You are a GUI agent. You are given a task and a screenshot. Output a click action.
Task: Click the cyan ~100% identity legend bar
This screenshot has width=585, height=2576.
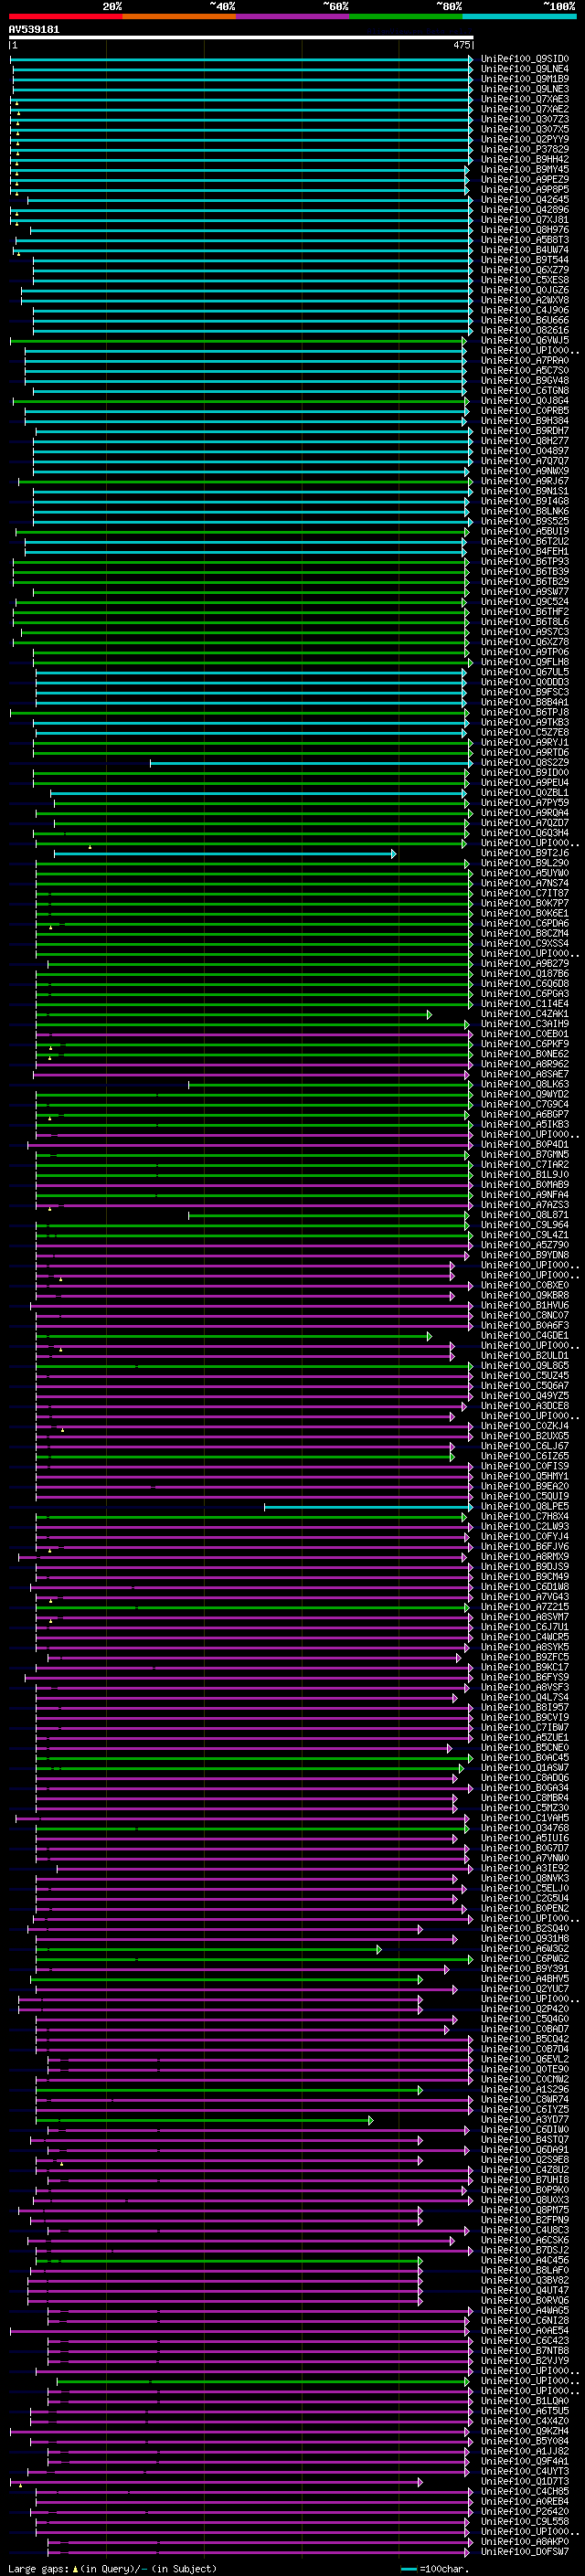pyautogui.click(x=519, y=16)
